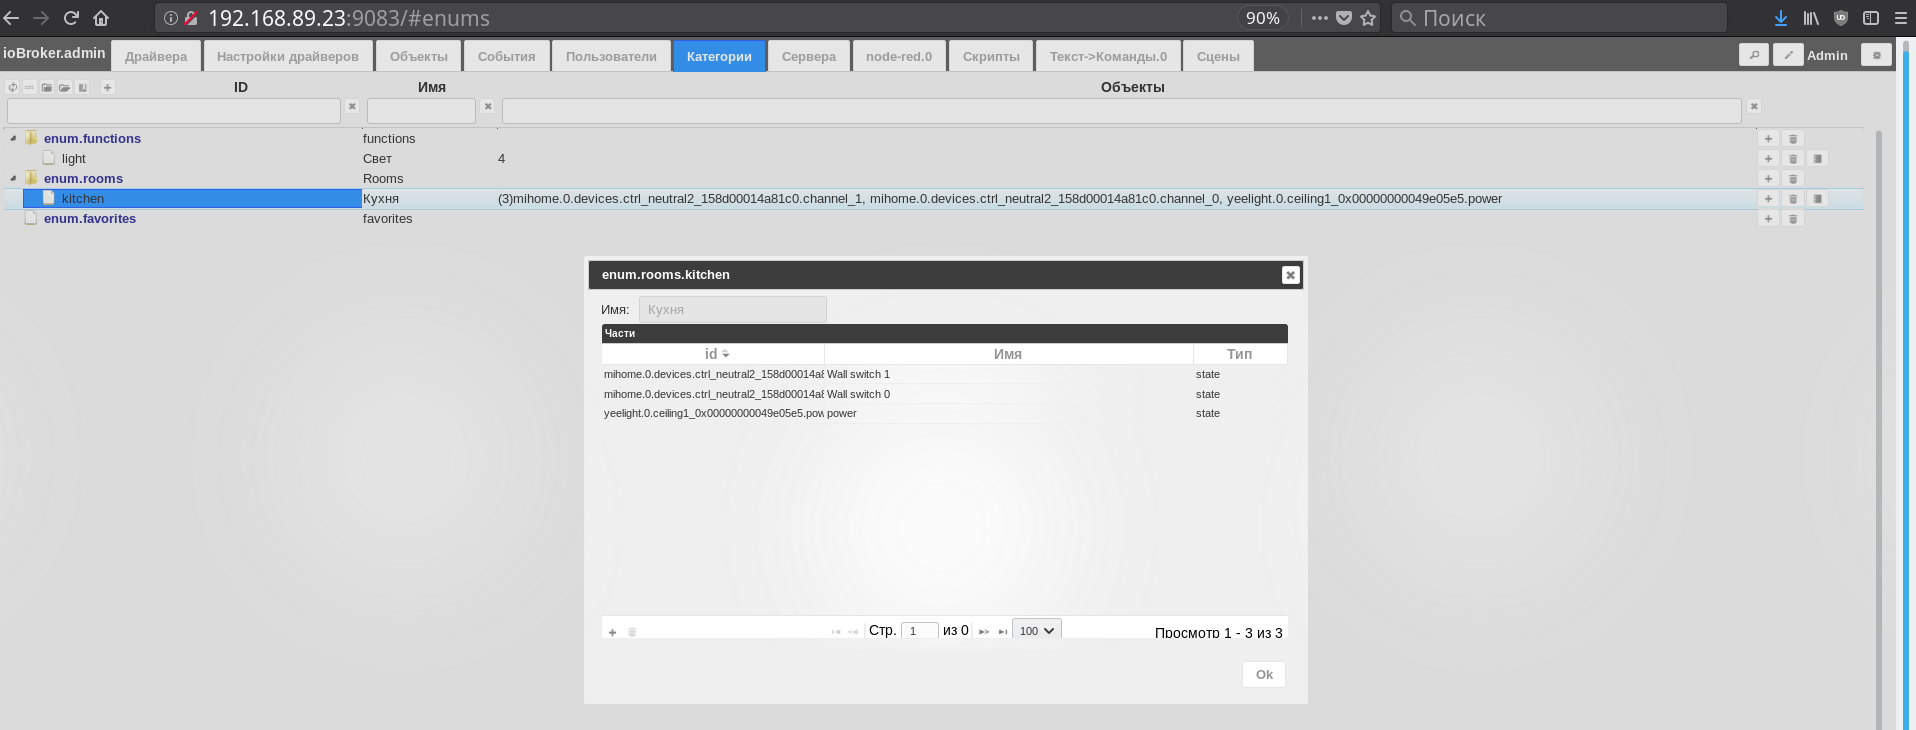The height and width of the screenshot is (730, 1916).
Task: Select the Wall switch 1 row in the dialog
Action: (944, 374)
